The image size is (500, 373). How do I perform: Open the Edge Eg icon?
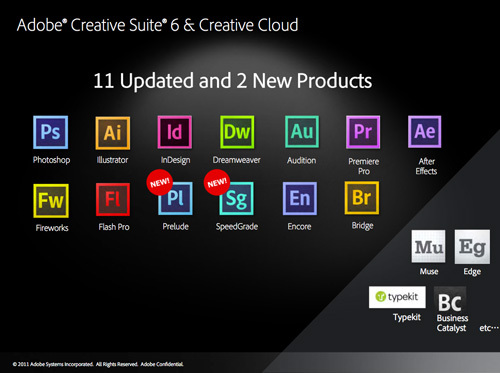[472, 247]
